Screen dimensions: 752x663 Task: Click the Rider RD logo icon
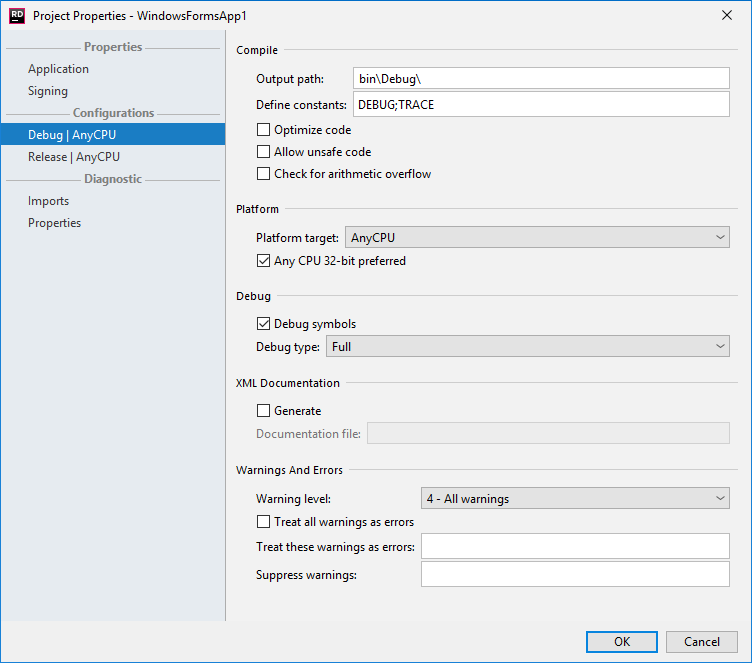pos(17,16)
